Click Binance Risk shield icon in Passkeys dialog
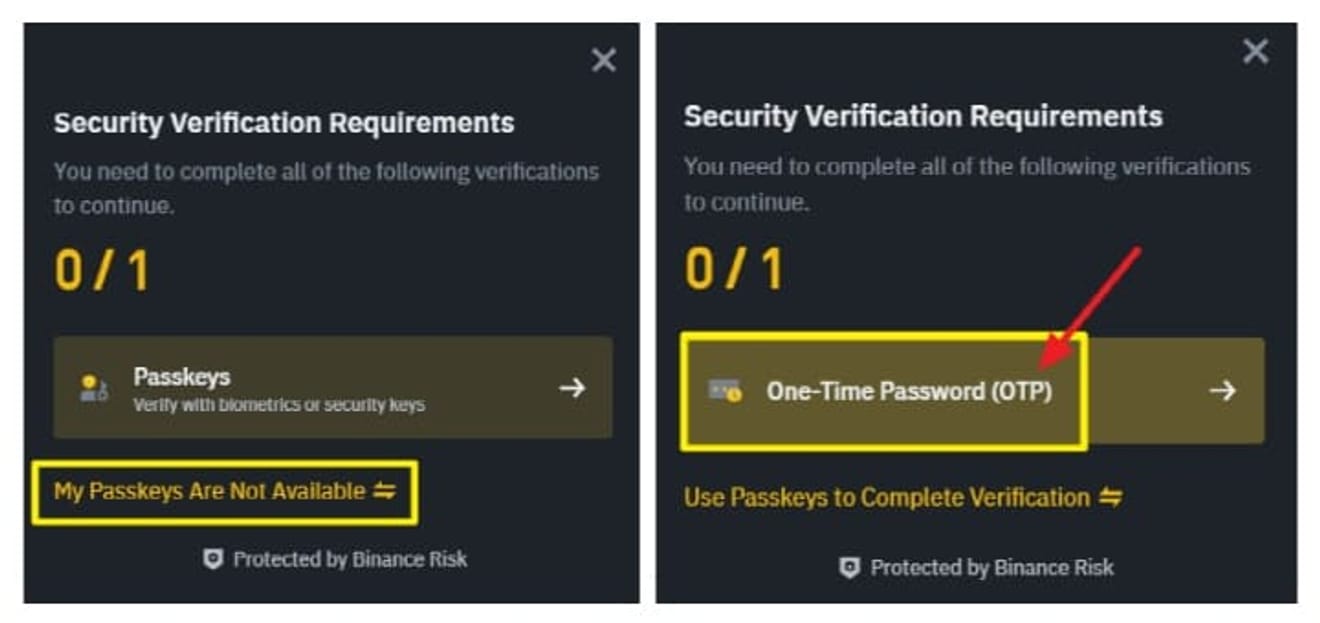This screenshot has width=1320, height=623. tap(213, 560)
